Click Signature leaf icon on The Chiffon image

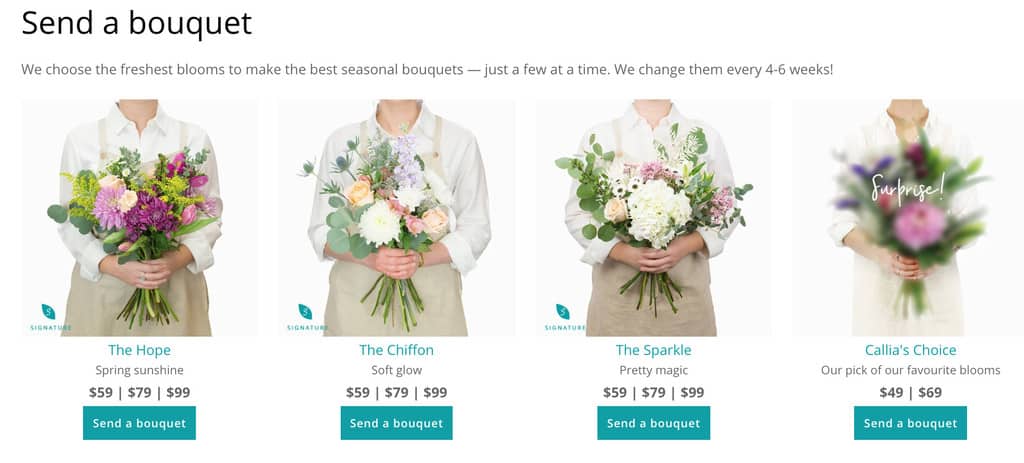(x=306, y=311)
